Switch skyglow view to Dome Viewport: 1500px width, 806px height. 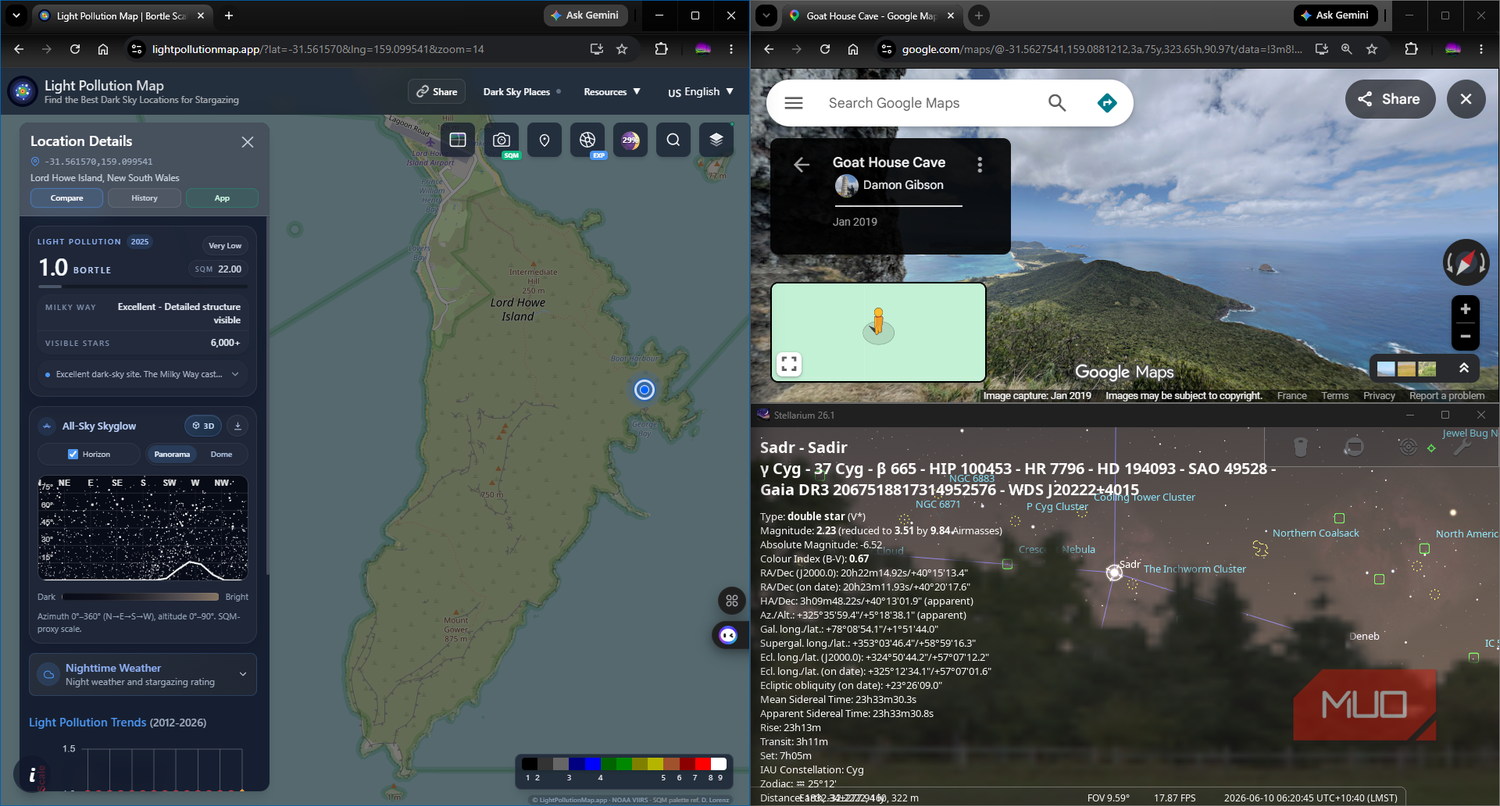tap(221, 454)
